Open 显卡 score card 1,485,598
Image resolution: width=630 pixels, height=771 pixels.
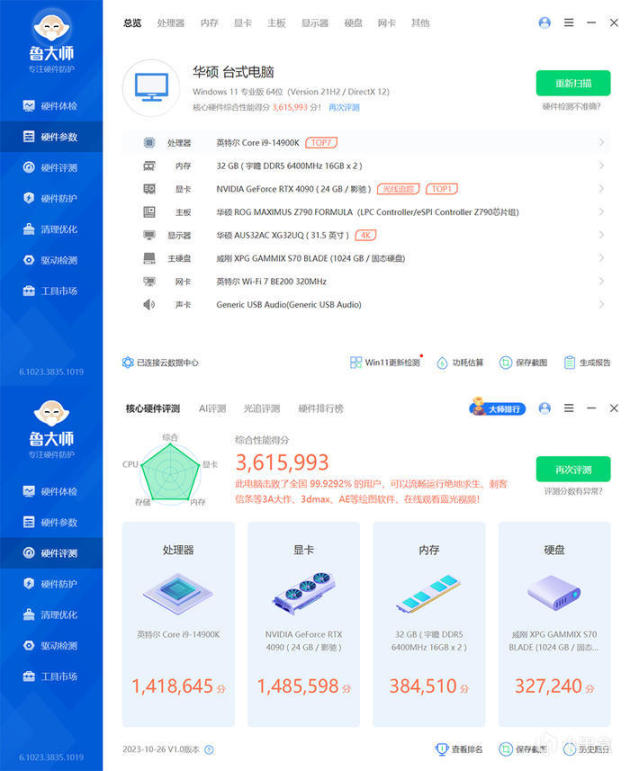pos(303,624)
